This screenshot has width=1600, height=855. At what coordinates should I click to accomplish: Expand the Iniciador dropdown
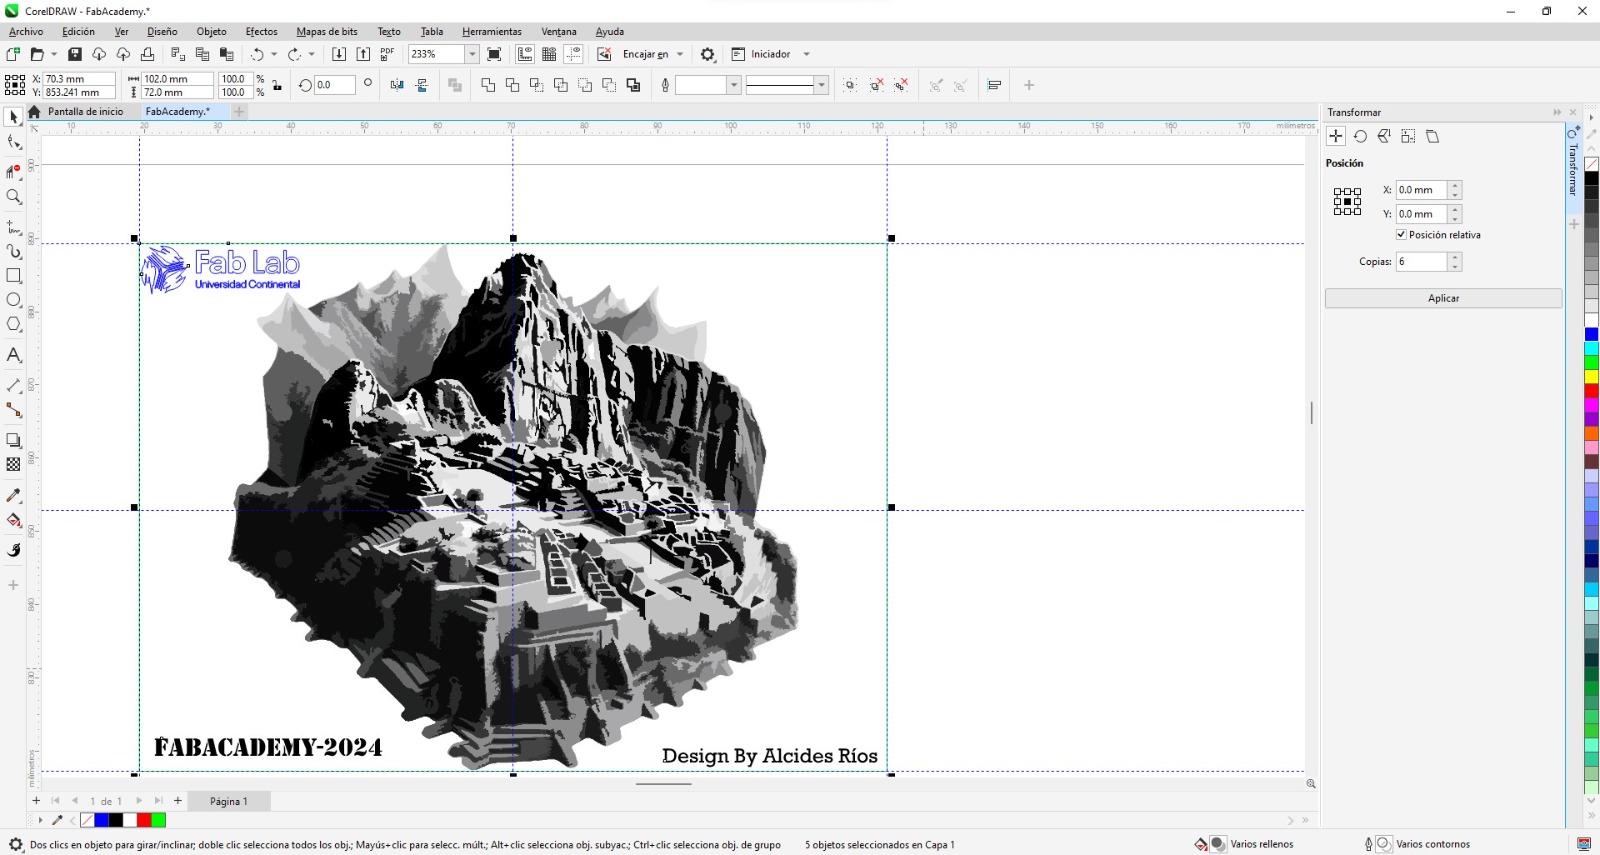click(x=806, y=54)
